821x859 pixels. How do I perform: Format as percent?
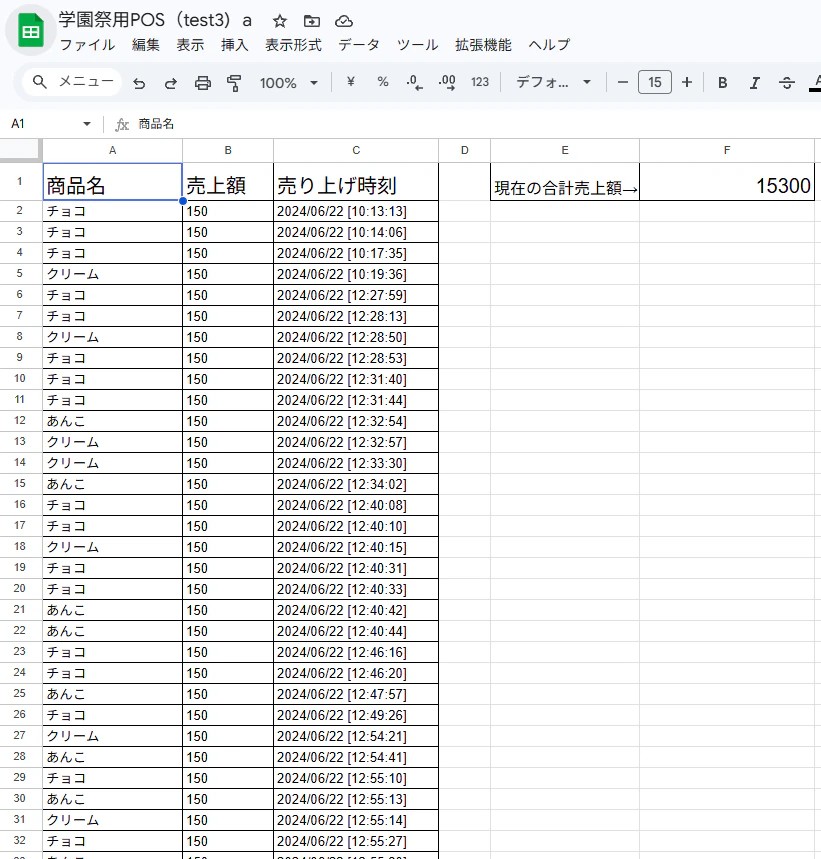[x=382, y=82]
